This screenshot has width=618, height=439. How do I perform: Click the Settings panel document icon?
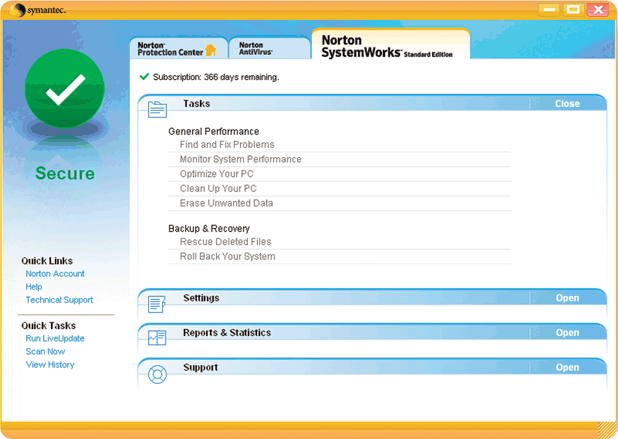pyautogui.click(x=156, y=304)
